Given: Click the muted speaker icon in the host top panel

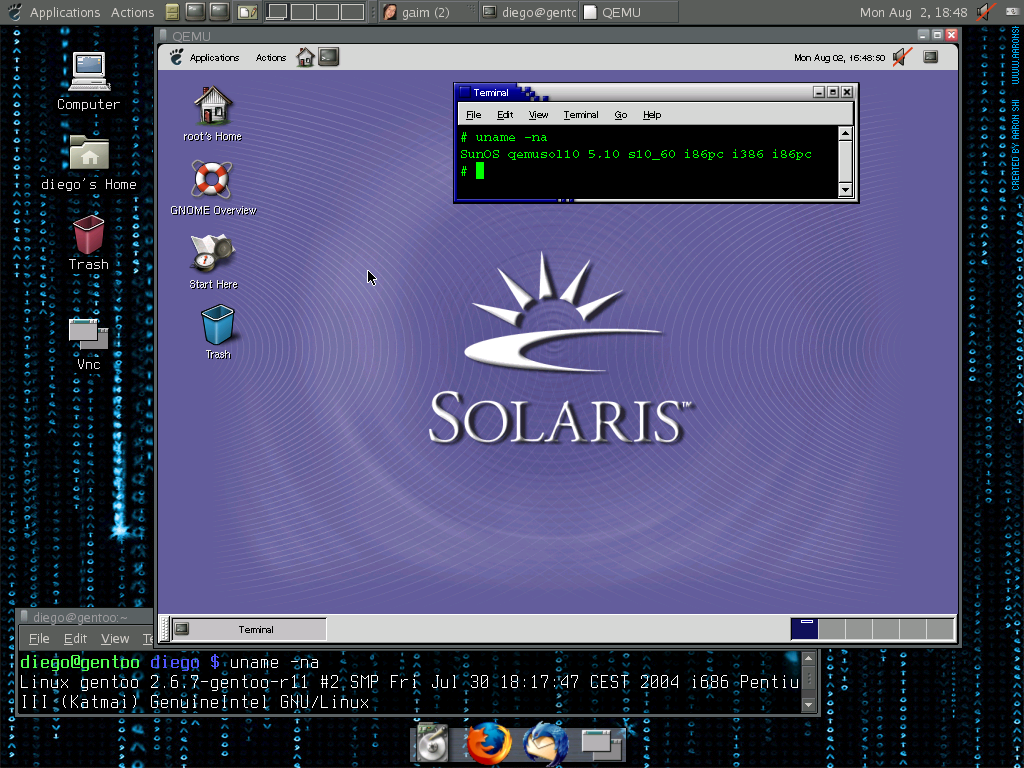Looking at the screenshot, I should 985,12.
